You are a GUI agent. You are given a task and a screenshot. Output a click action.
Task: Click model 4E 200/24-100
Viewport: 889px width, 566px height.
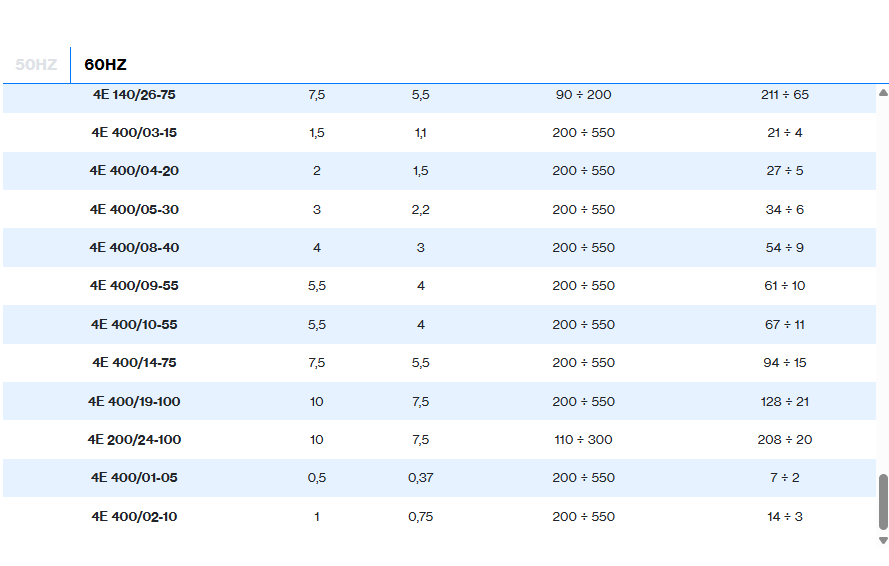tap(134, 440)
